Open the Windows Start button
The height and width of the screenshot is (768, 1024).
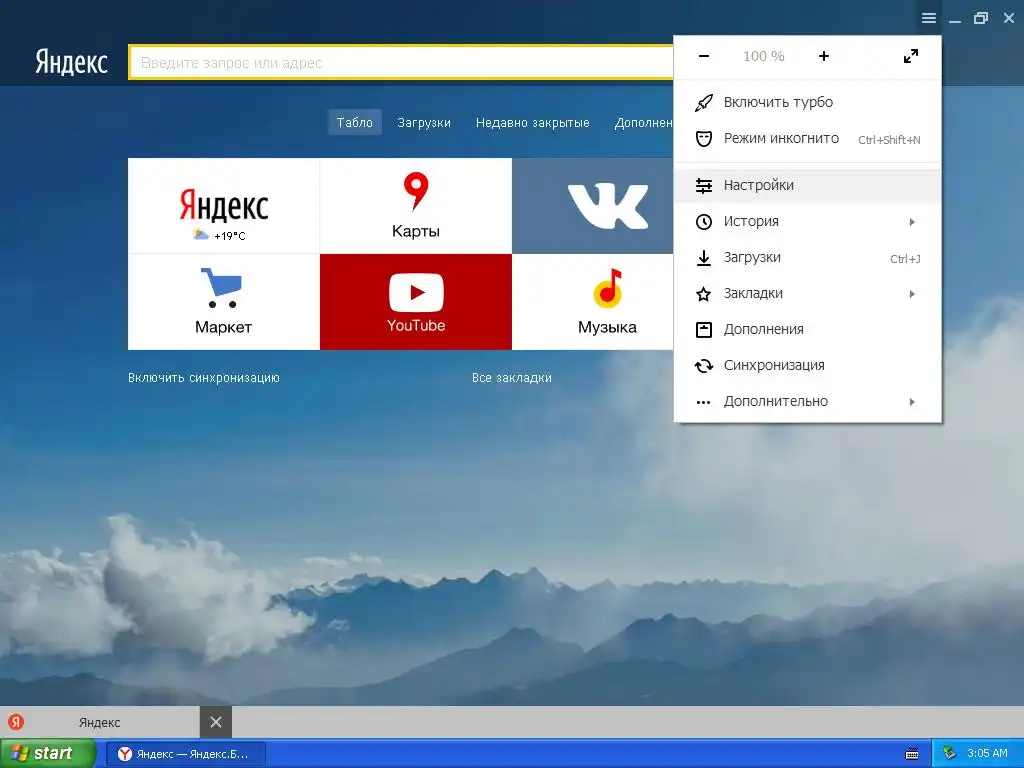point(48,753)
